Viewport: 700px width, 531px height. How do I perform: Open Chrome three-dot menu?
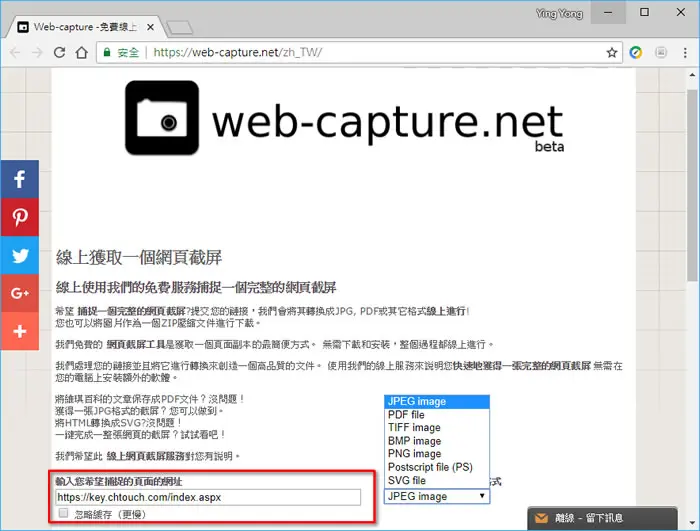pos(685,53)
